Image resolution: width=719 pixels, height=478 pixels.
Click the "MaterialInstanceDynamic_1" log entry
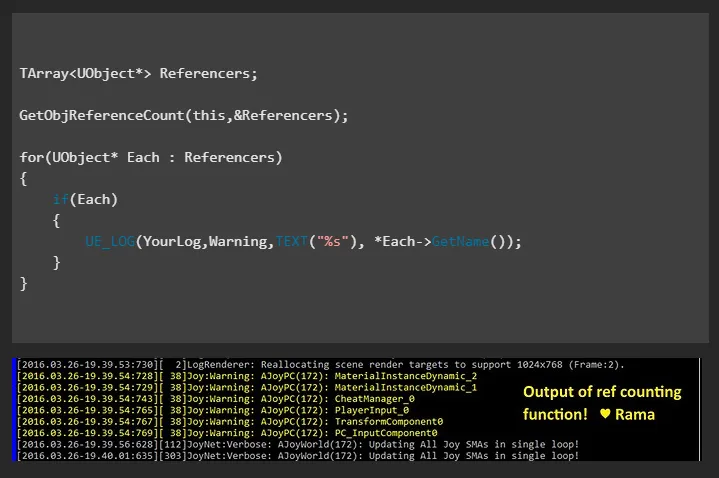(247, 388)
